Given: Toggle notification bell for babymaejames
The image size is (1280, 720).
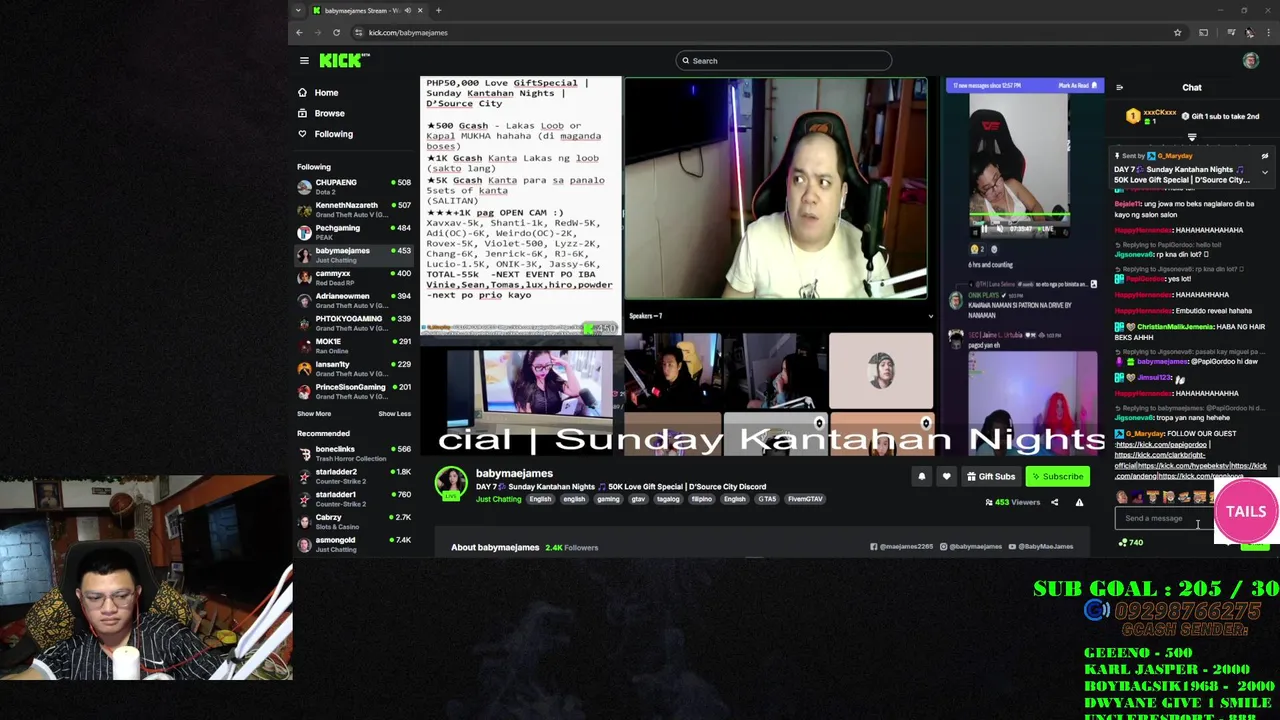Looking at the screenshot, I should 921,476.
